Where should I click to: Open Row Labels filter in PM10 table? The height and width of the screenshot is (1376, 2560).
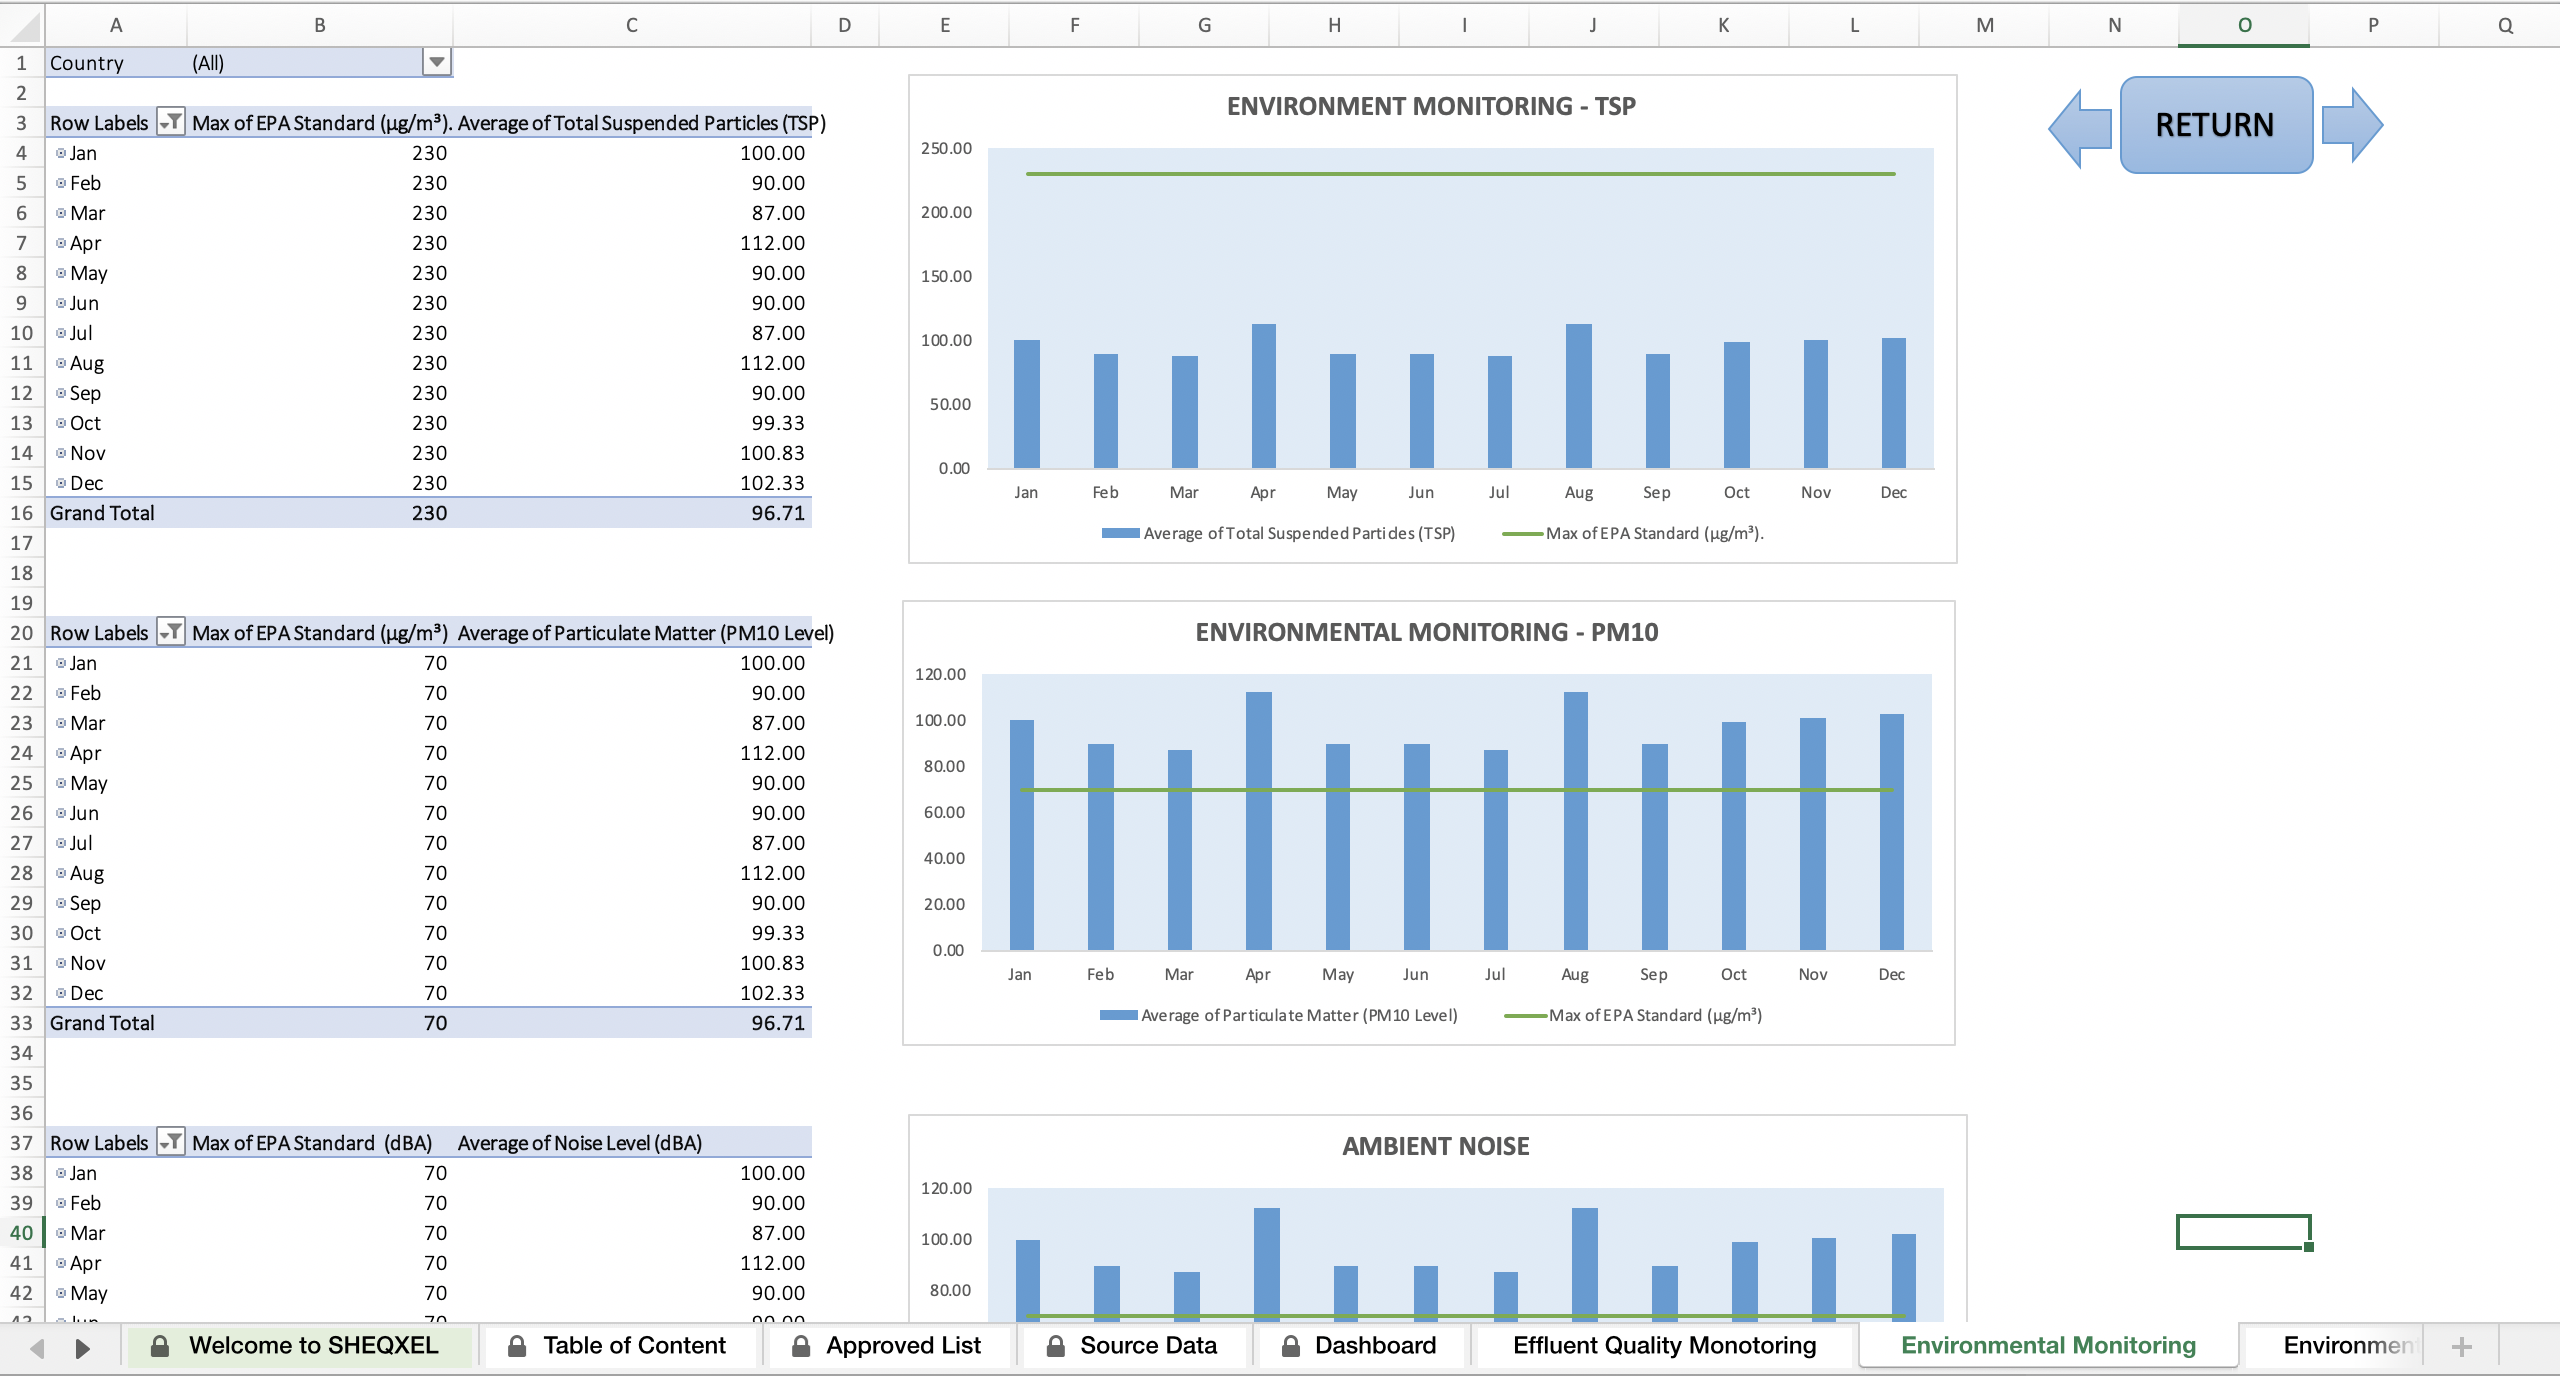tap(171, 633)
